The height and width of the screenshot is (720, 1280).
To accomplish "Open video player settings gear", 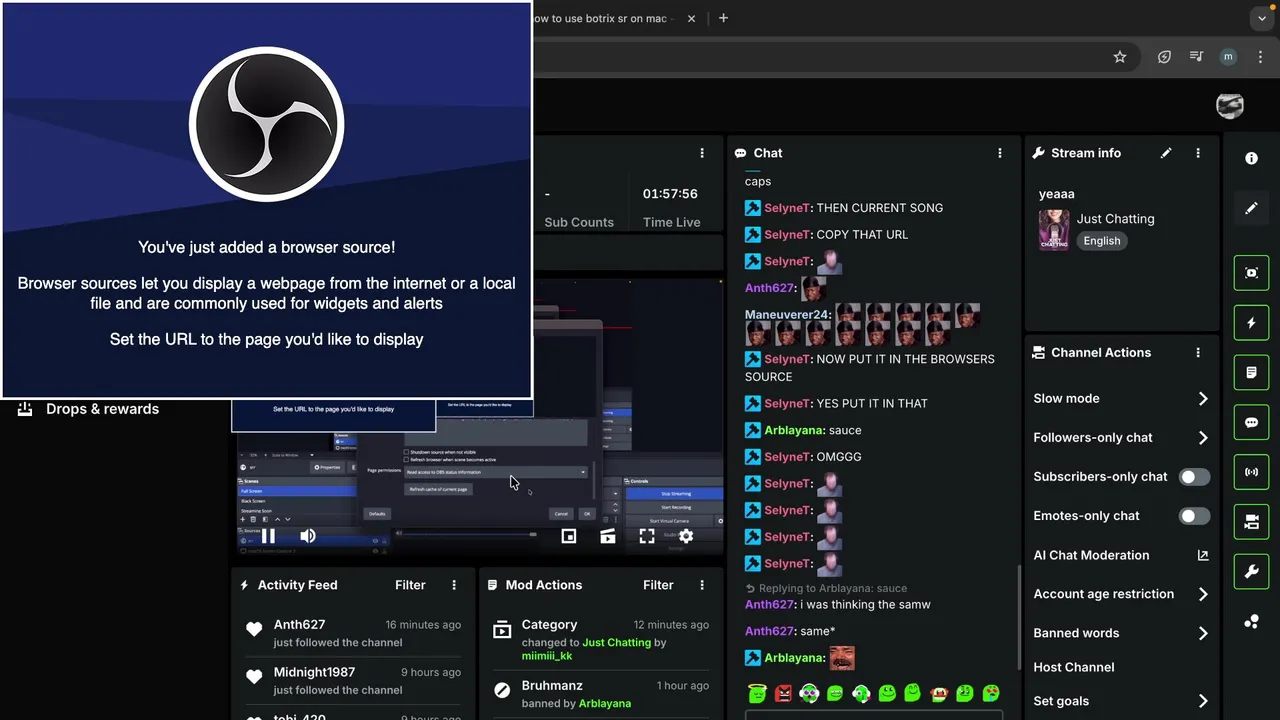I will (686, 536).
